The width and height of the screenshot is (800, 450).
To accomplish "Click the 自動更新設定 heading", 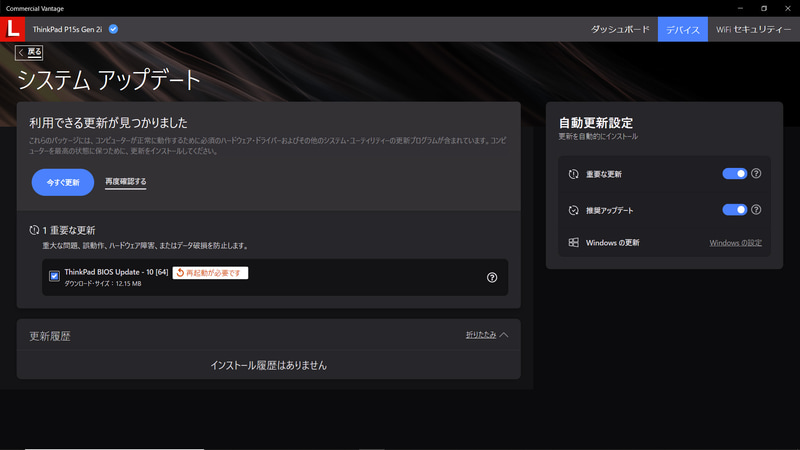I will (595, 123).
